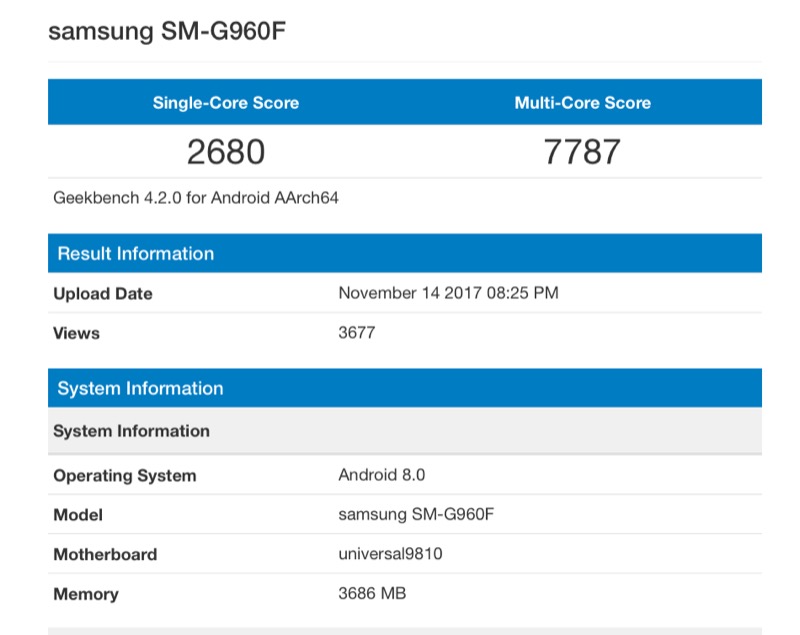Click the November 14 2017 upload date value
Screen dimensions: 800x635
pyautogui.click(x=448, y=293)
